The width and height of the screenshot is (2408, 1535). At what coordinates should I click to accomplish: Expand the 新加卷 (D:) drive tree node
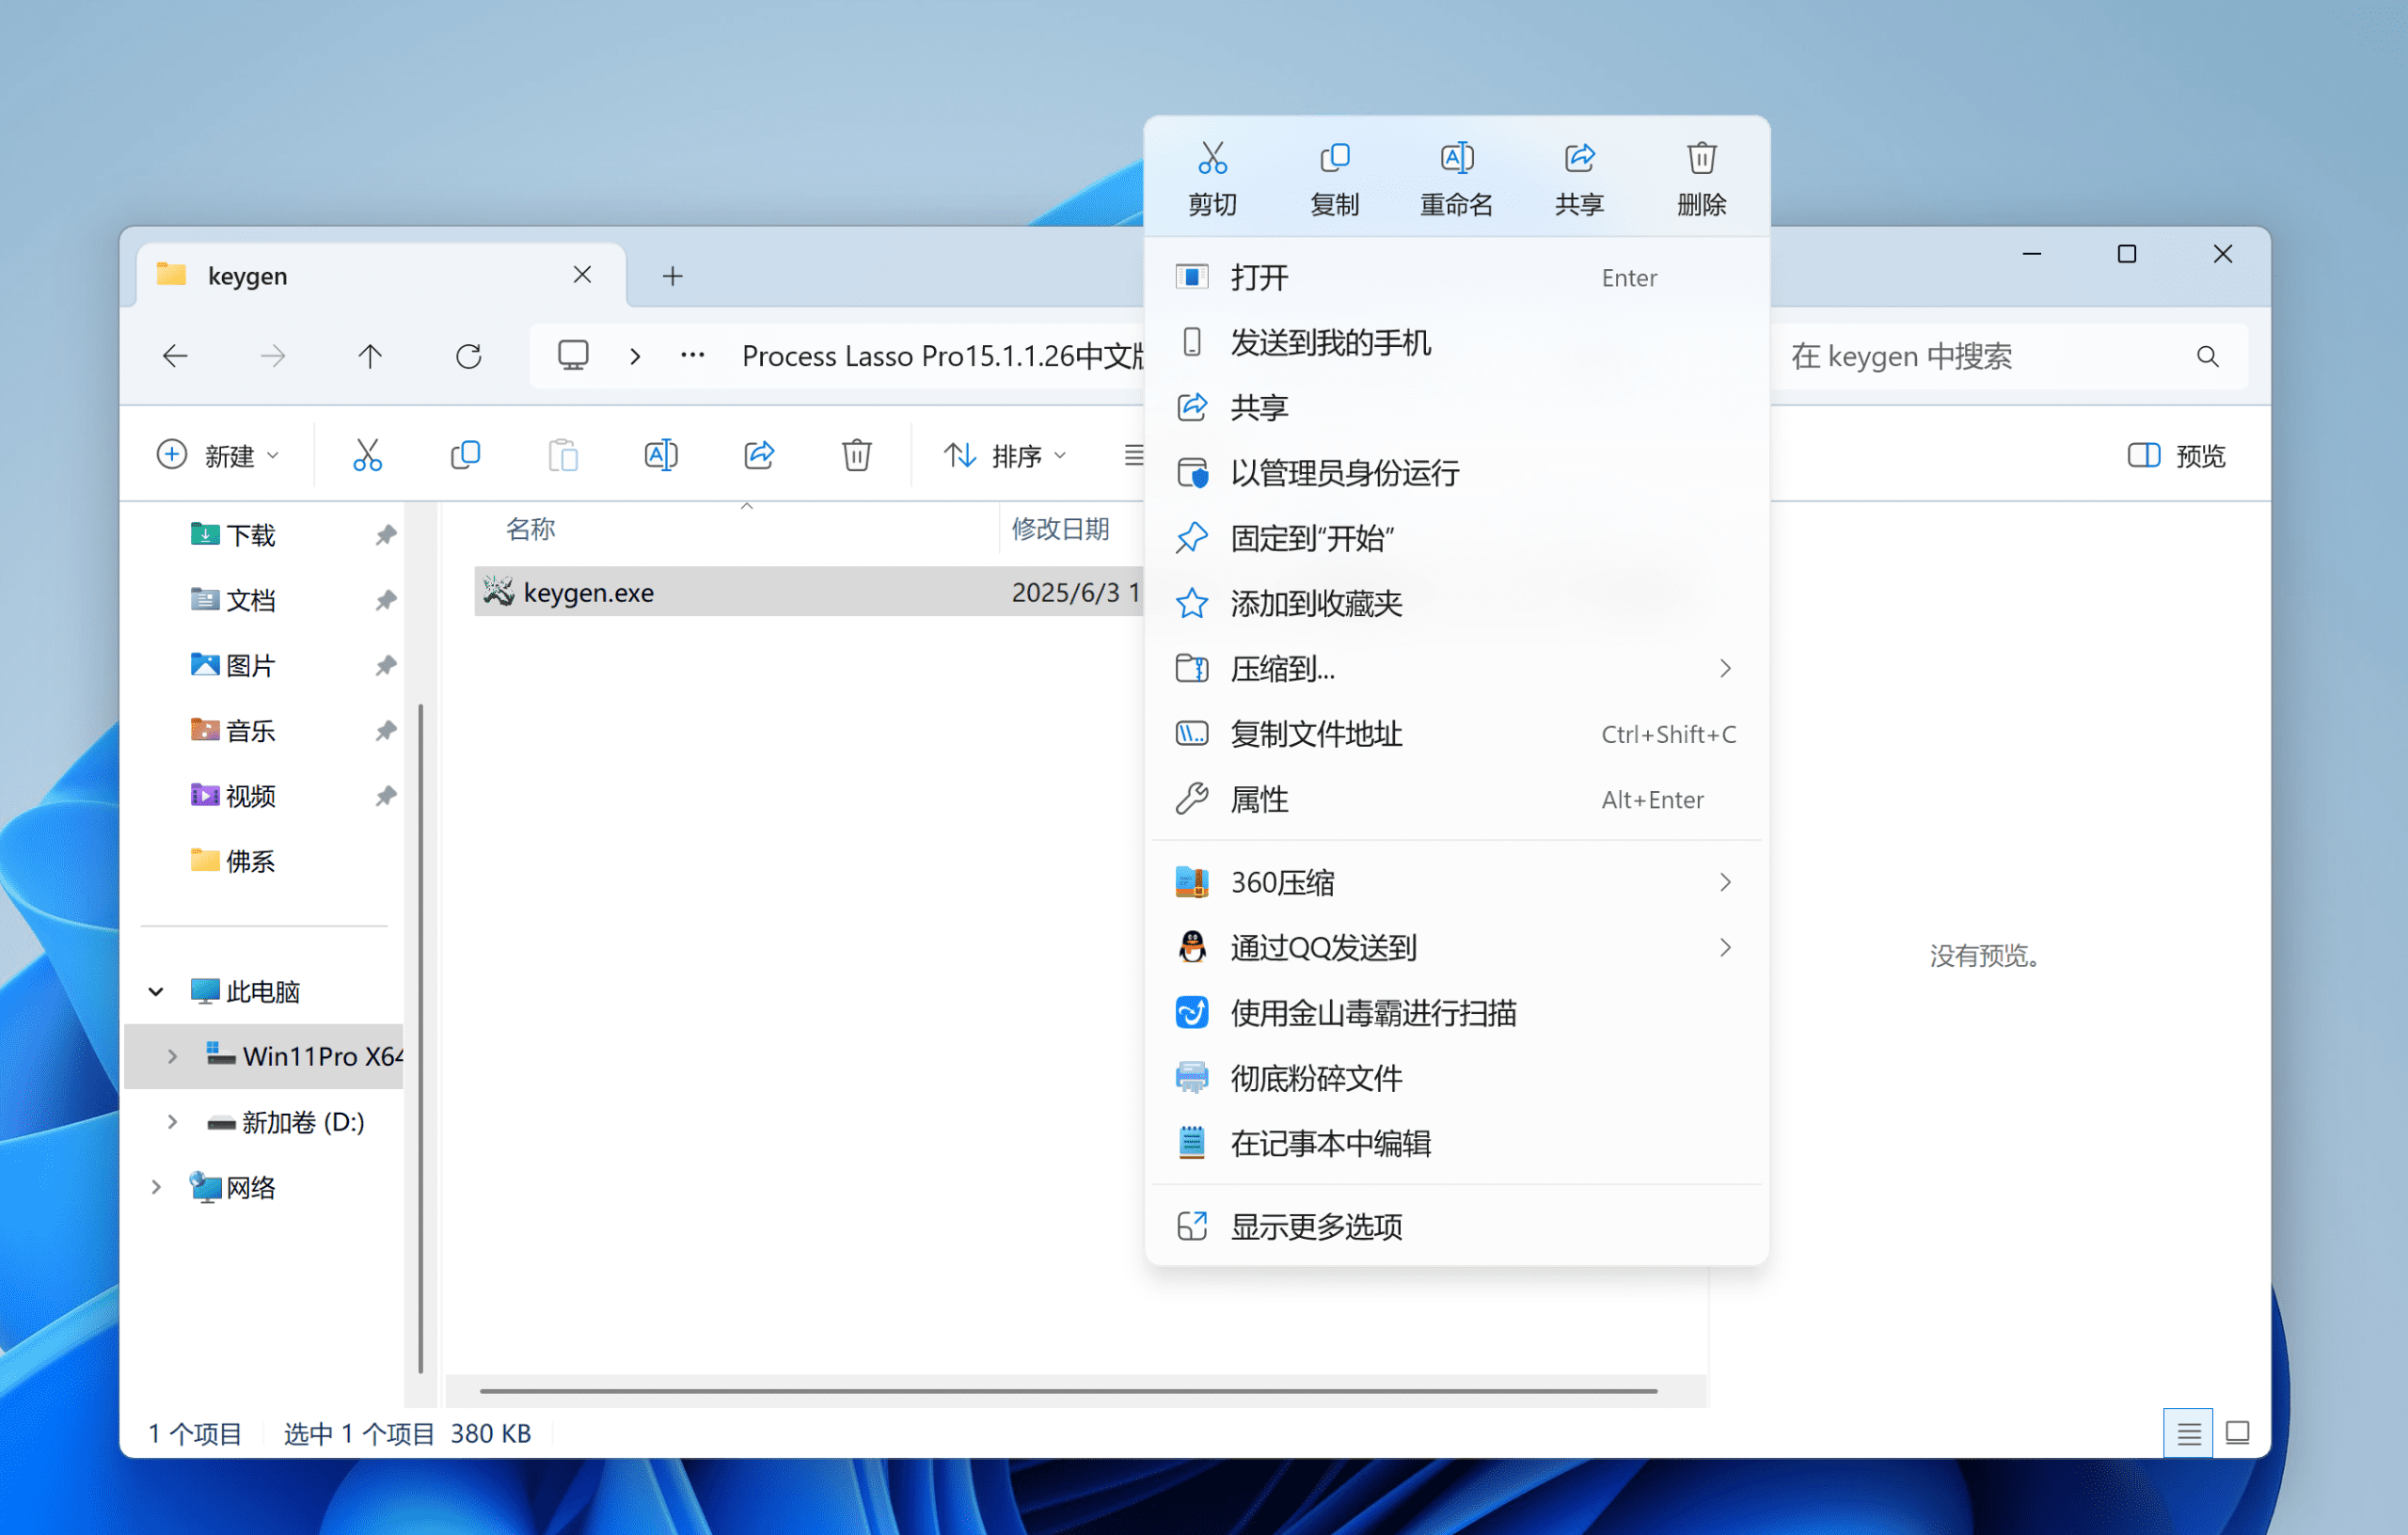[x=172, y=1122]
